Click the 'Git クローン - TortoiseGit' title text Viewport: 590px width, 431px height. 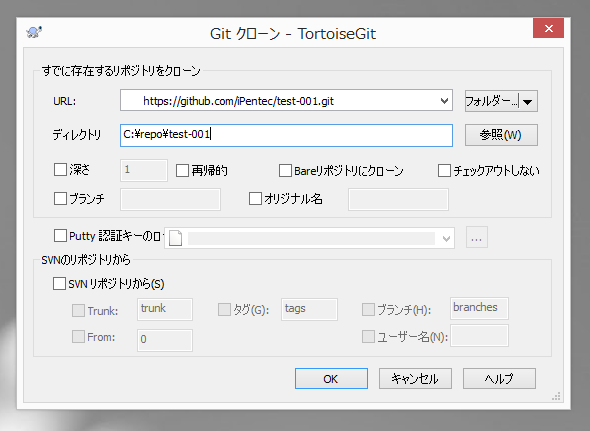293,34
